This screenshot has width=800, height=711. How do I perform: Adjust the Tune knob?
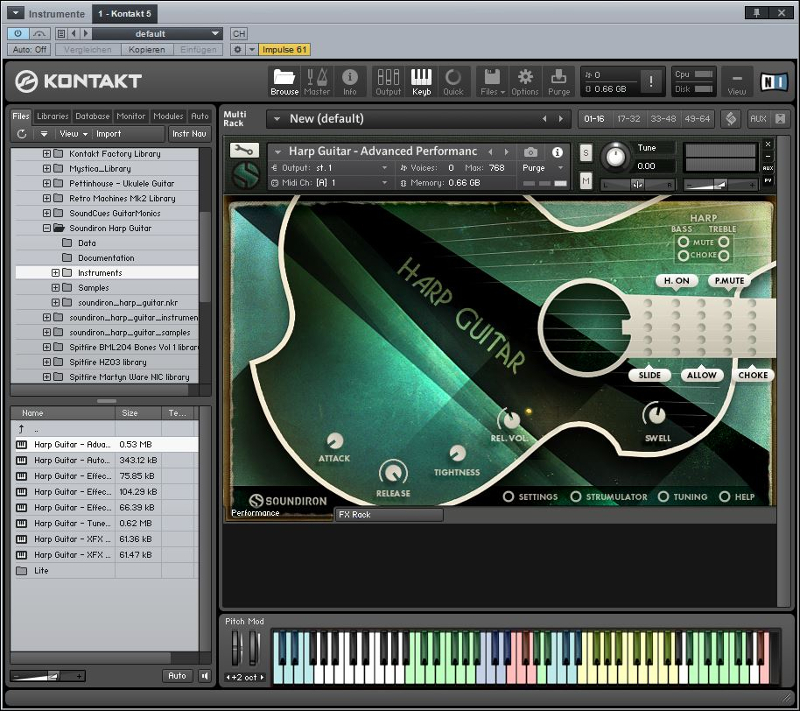click(615, 157)
